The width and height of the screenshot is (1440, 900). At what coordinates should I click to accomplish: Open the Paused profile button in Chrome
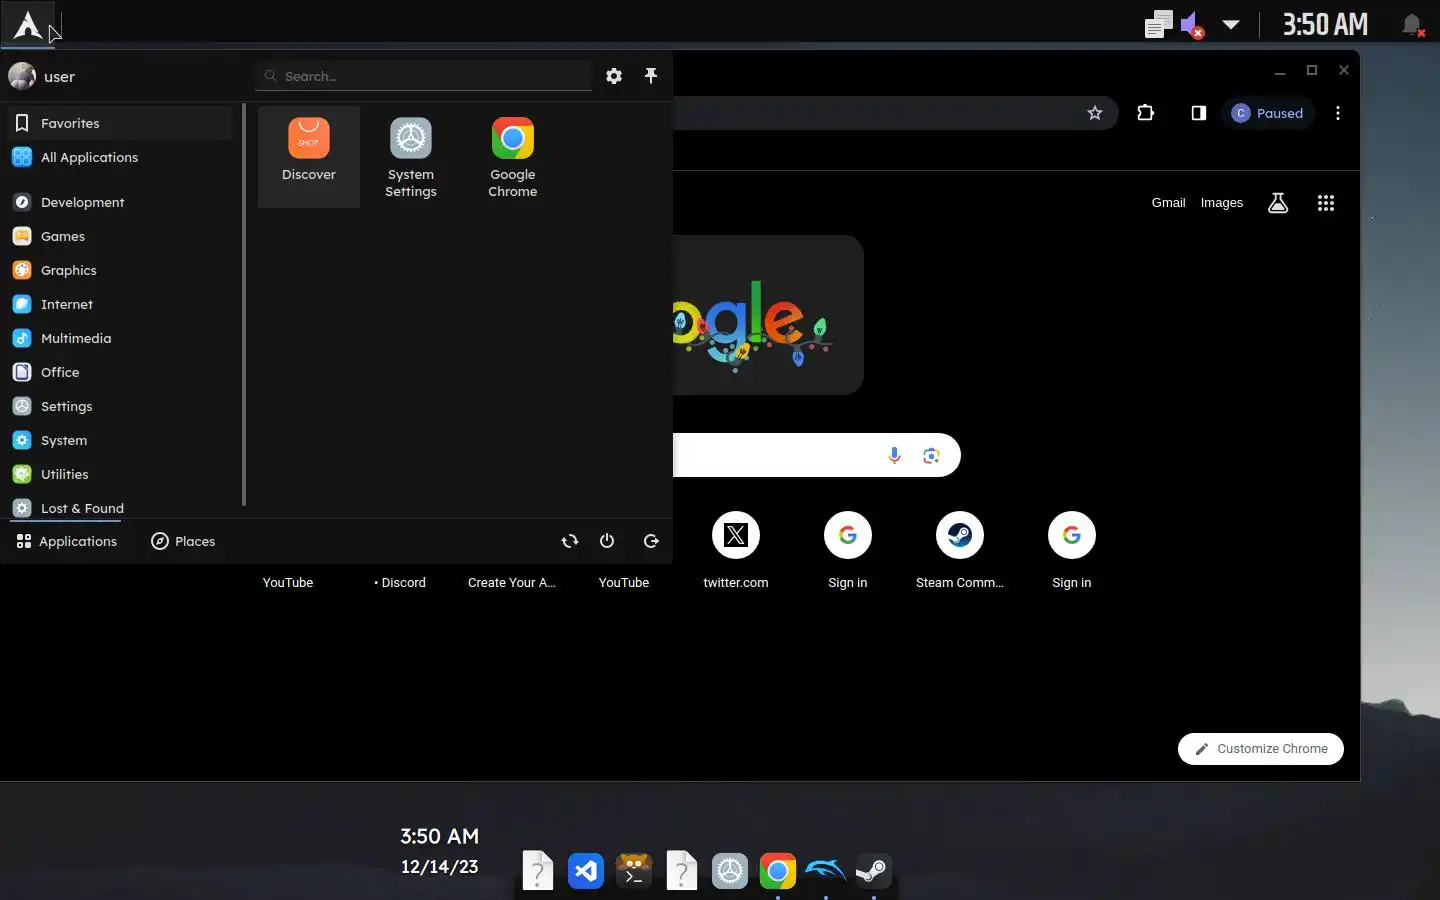[1267, 113]
